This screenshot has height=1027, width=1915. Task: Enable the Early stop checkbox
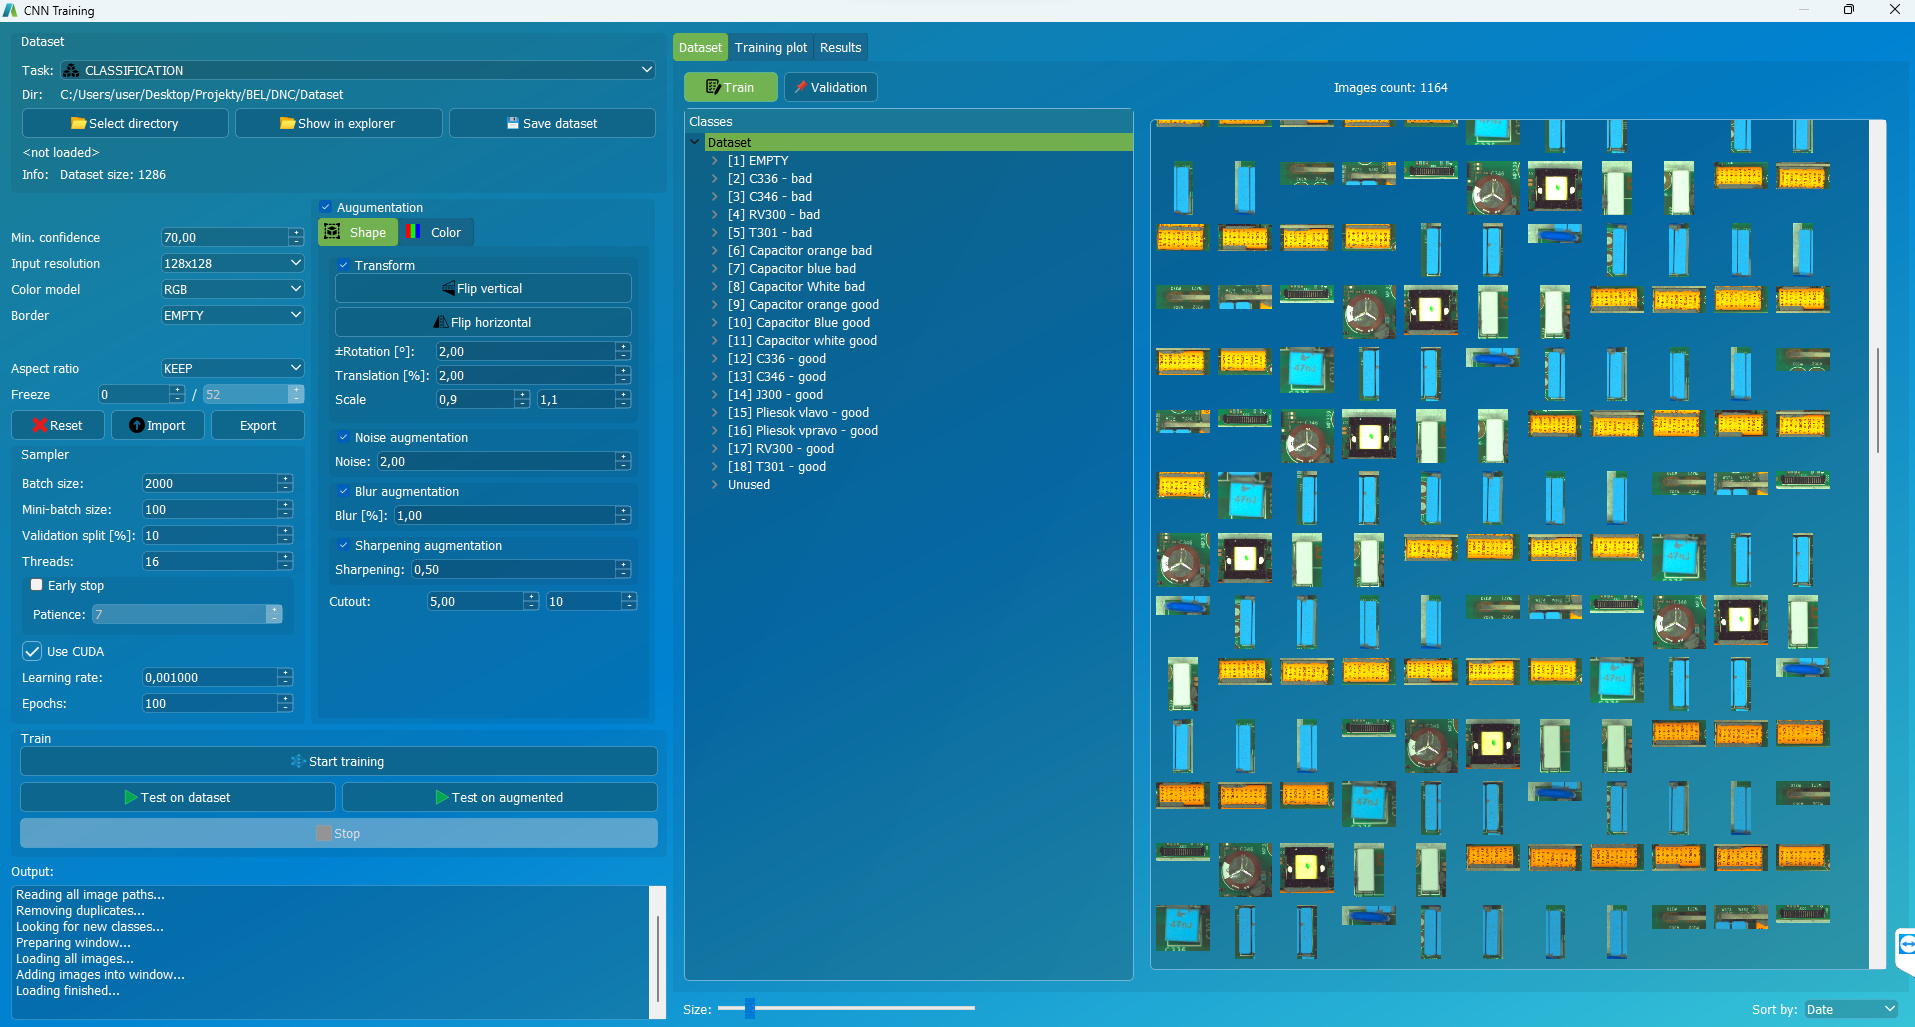(x=37, y=585)
